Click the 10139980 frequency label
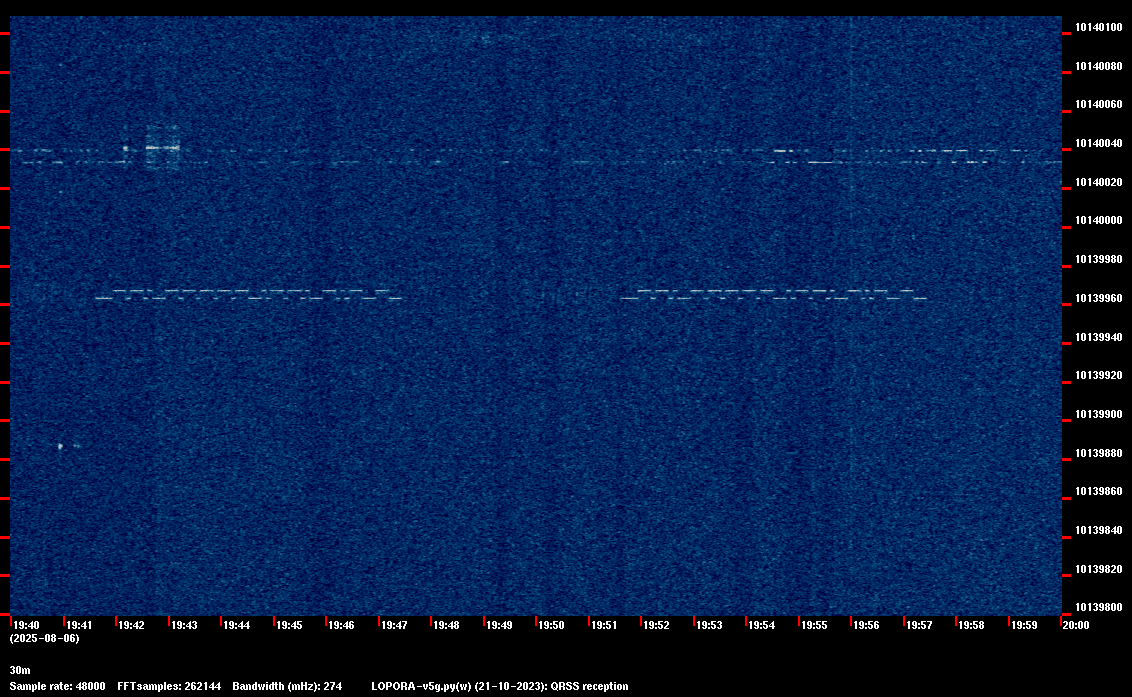The image size is (1132, 697). click(x=1098, y=259)
